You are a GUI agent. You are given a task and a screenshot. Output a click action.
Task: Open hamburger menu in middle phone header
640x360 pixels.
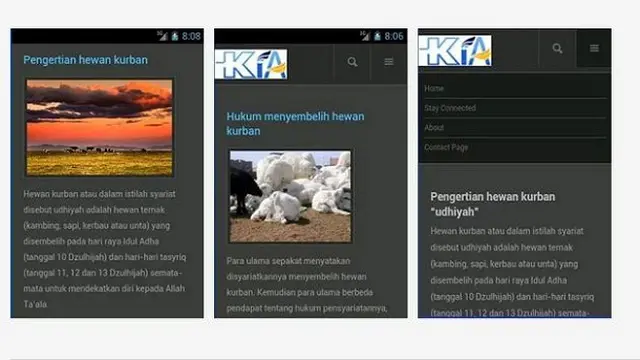point(389,62)
